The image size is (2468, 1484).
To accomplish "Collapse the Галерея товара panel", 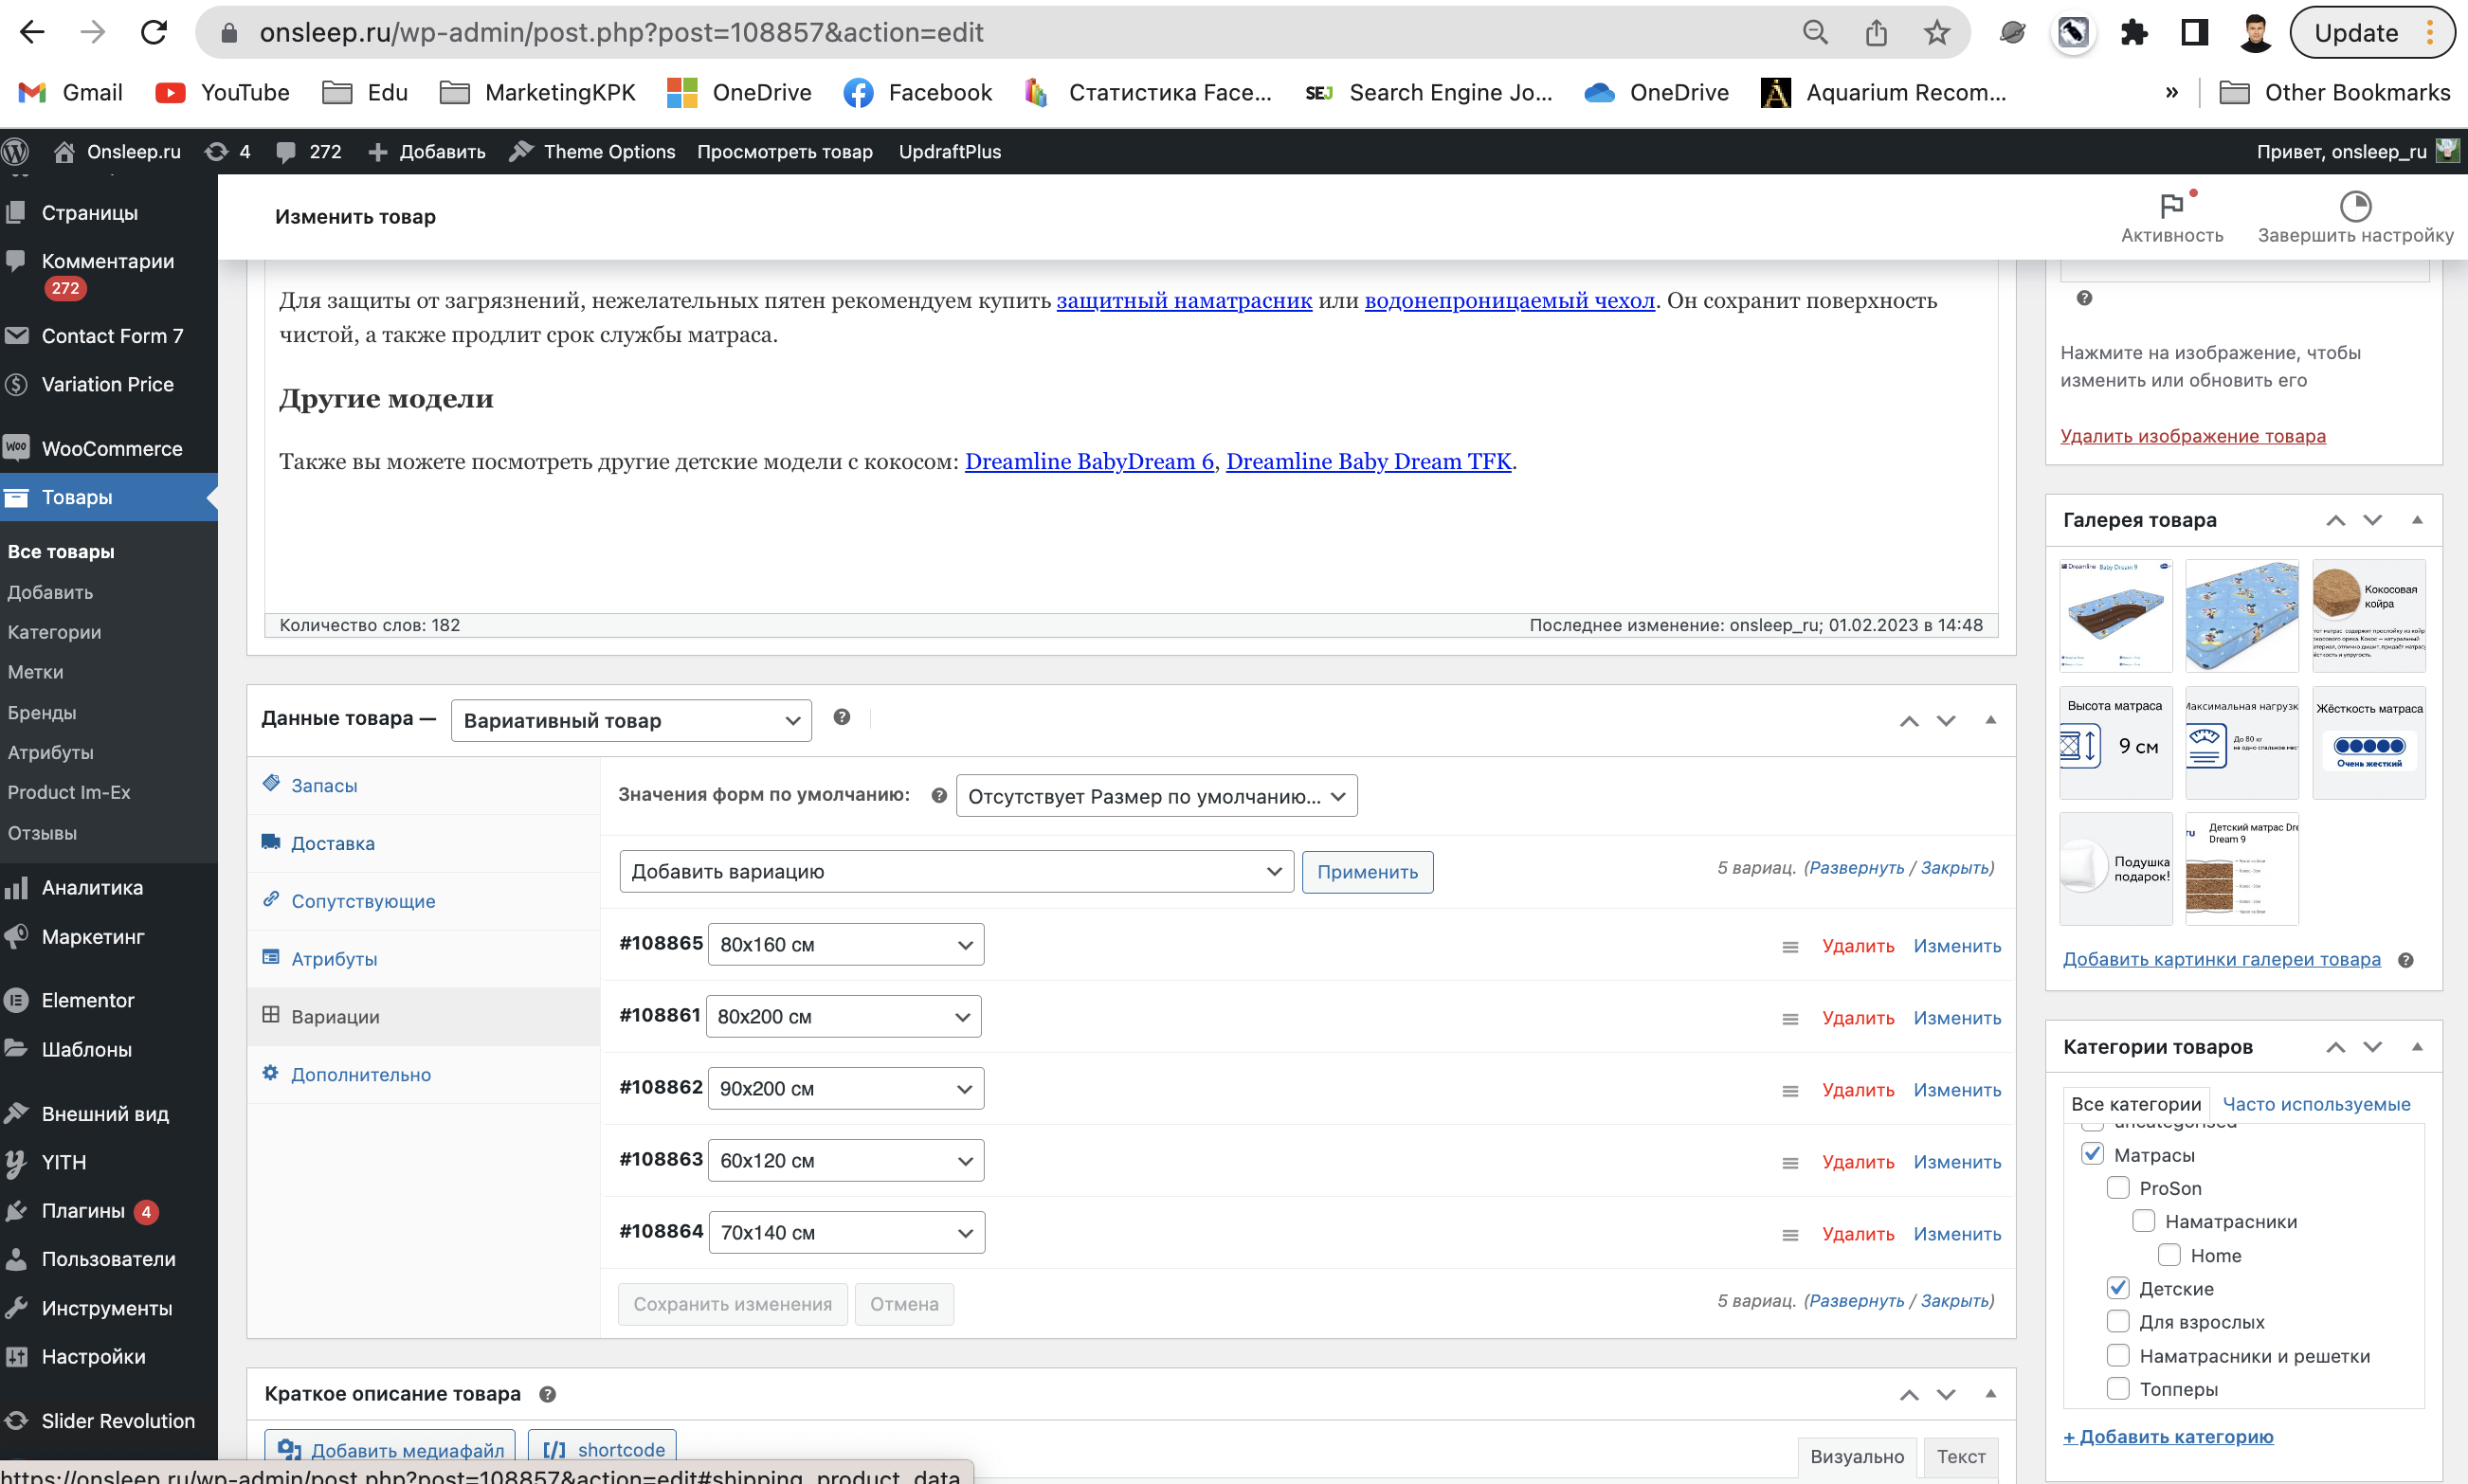I will (x=2417, y=520).
